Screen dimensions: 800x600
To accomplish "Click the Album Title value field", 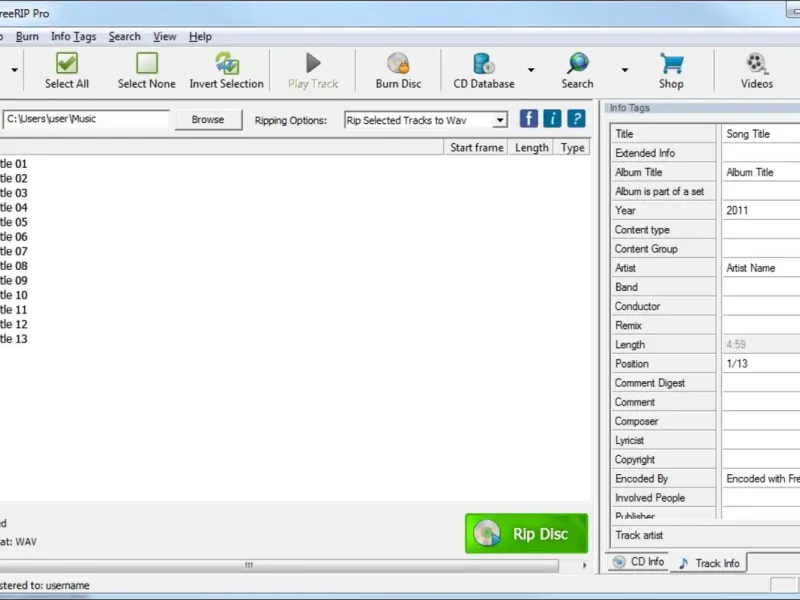I will pyautogui.click(x=761, y=172).
